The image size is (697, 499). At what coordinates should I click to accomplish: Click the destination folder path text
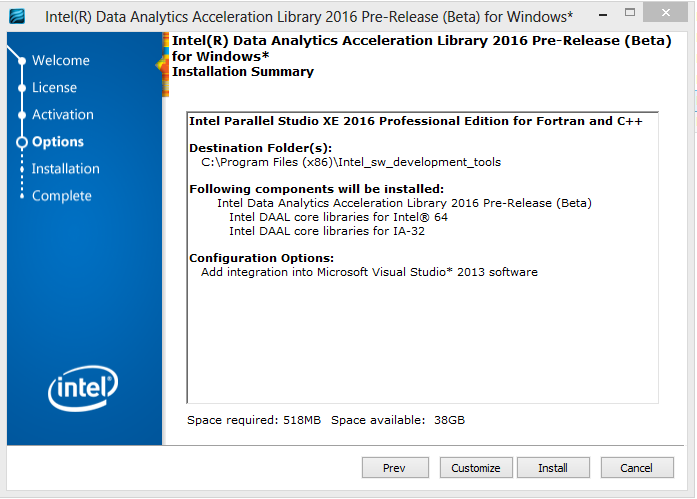[x=351, y=162]
